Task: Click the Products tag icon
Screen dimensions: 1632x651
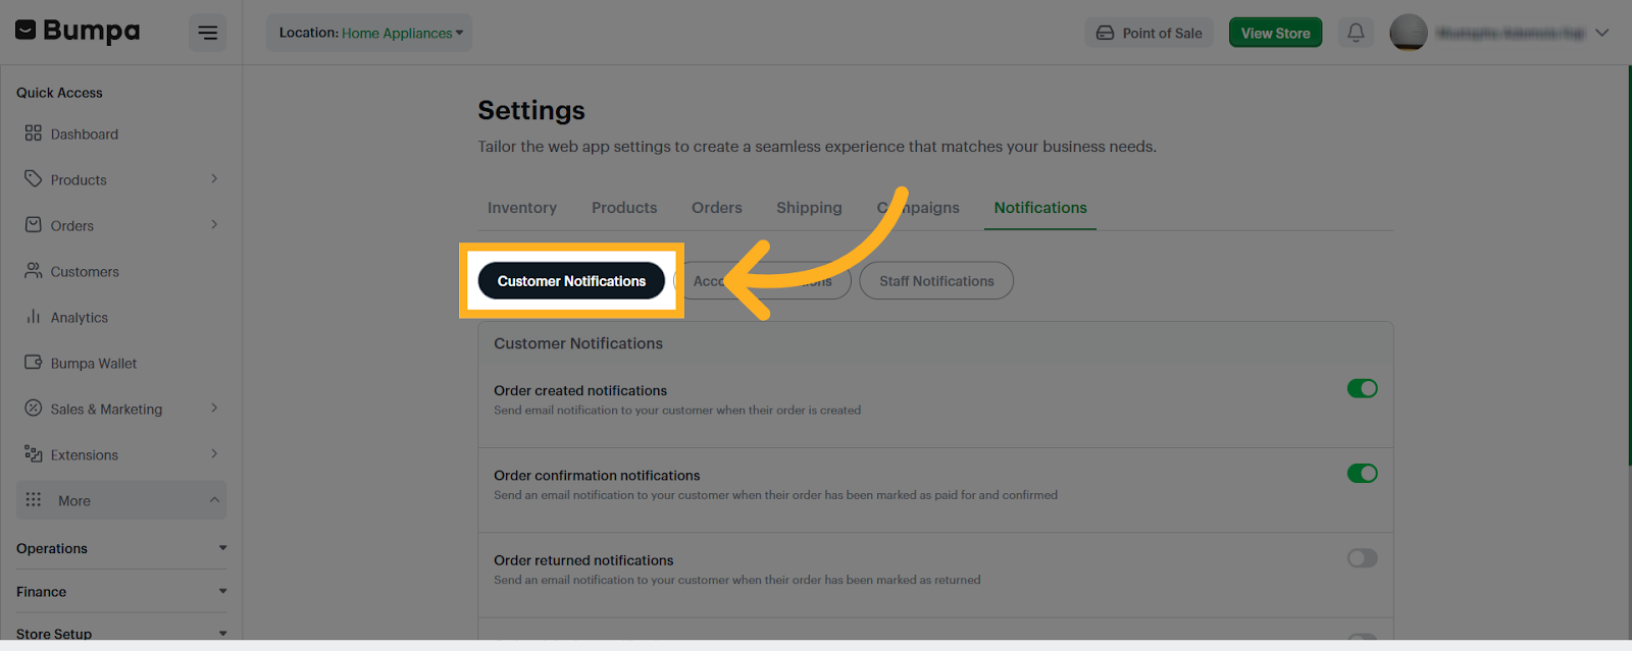Action: pyautogui.click(x=33, y=179)
